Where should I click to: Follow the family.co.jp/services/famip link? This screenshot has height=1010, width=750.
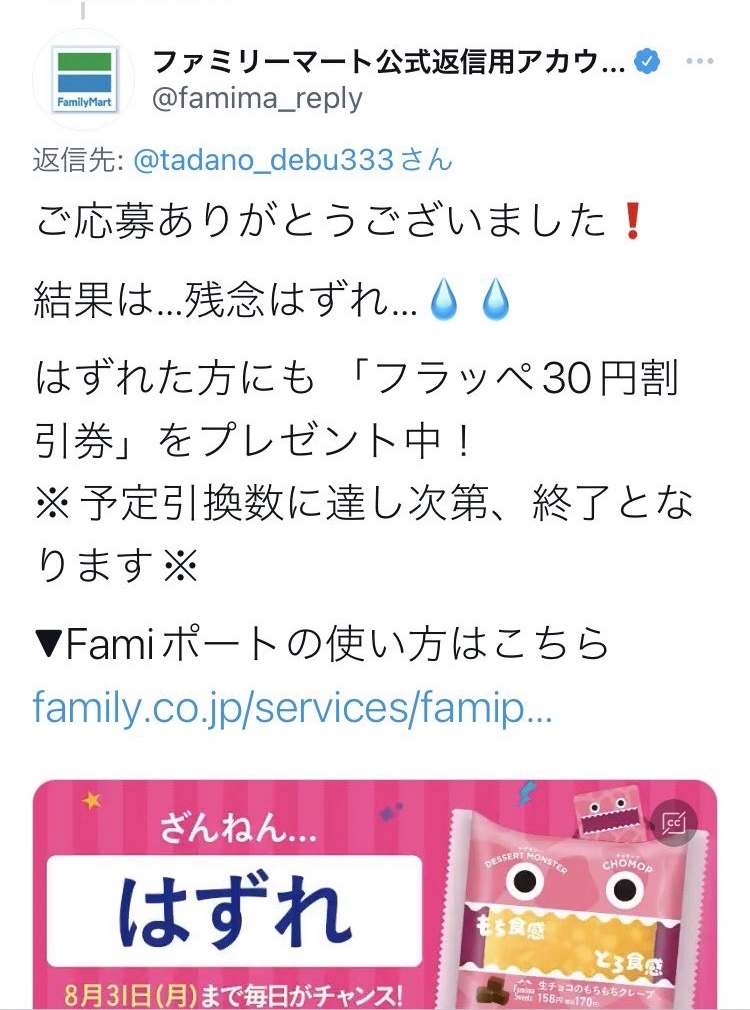pyautogui.click(x=293, y=707)
